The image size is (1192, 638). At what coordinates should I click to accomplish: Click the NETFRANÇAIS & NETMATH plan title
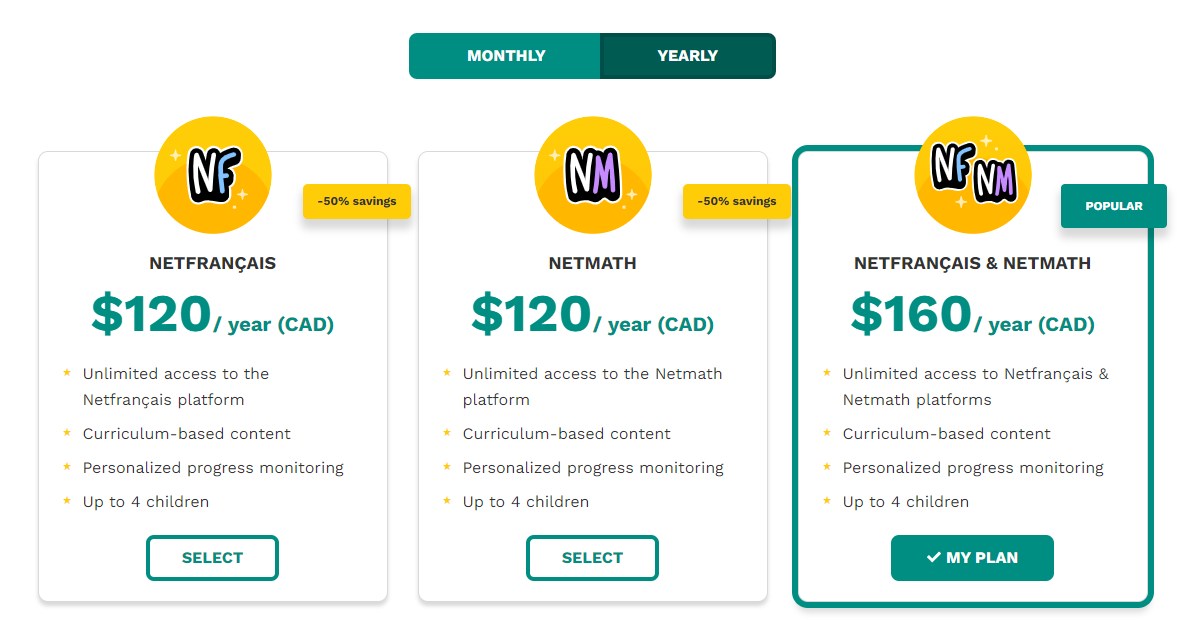click(x=972, y=263)
